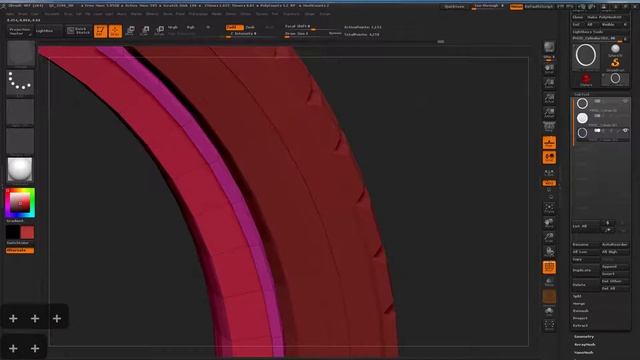Image resolution: width=640 pixels, height=360 pixels.
Task: Click the Append subtool button
Action: (615, 267)
